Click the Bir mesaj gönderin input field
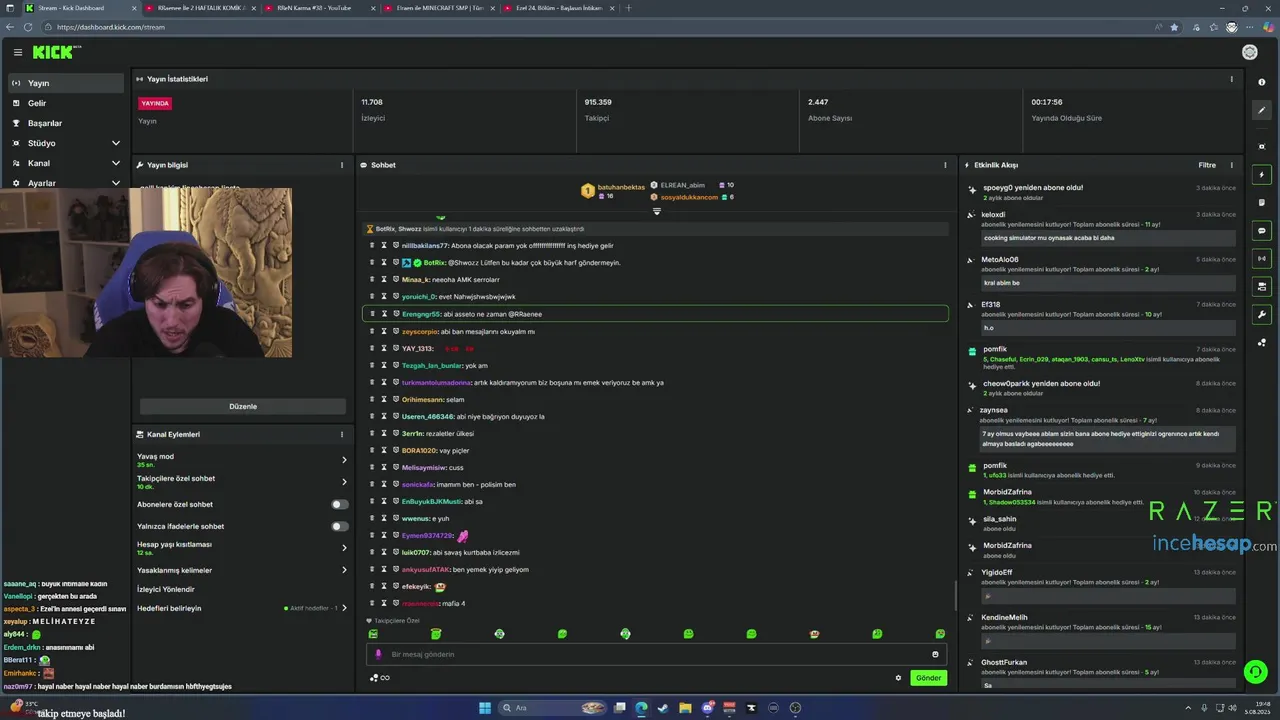 655,654
